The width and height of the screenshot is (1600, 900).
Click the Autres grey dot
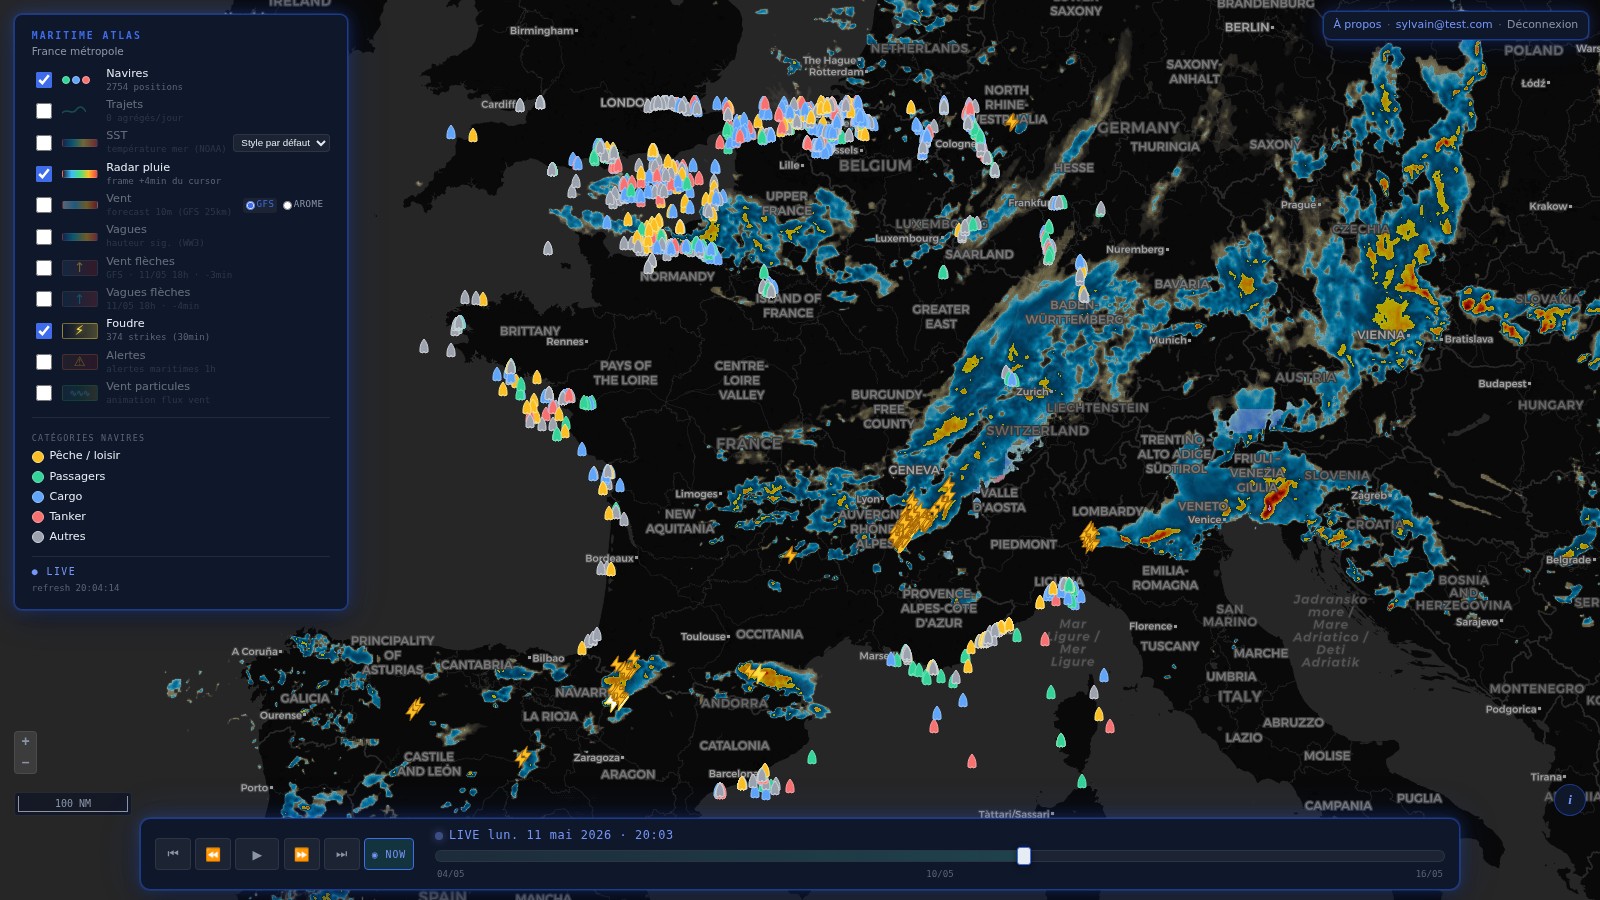38,537
